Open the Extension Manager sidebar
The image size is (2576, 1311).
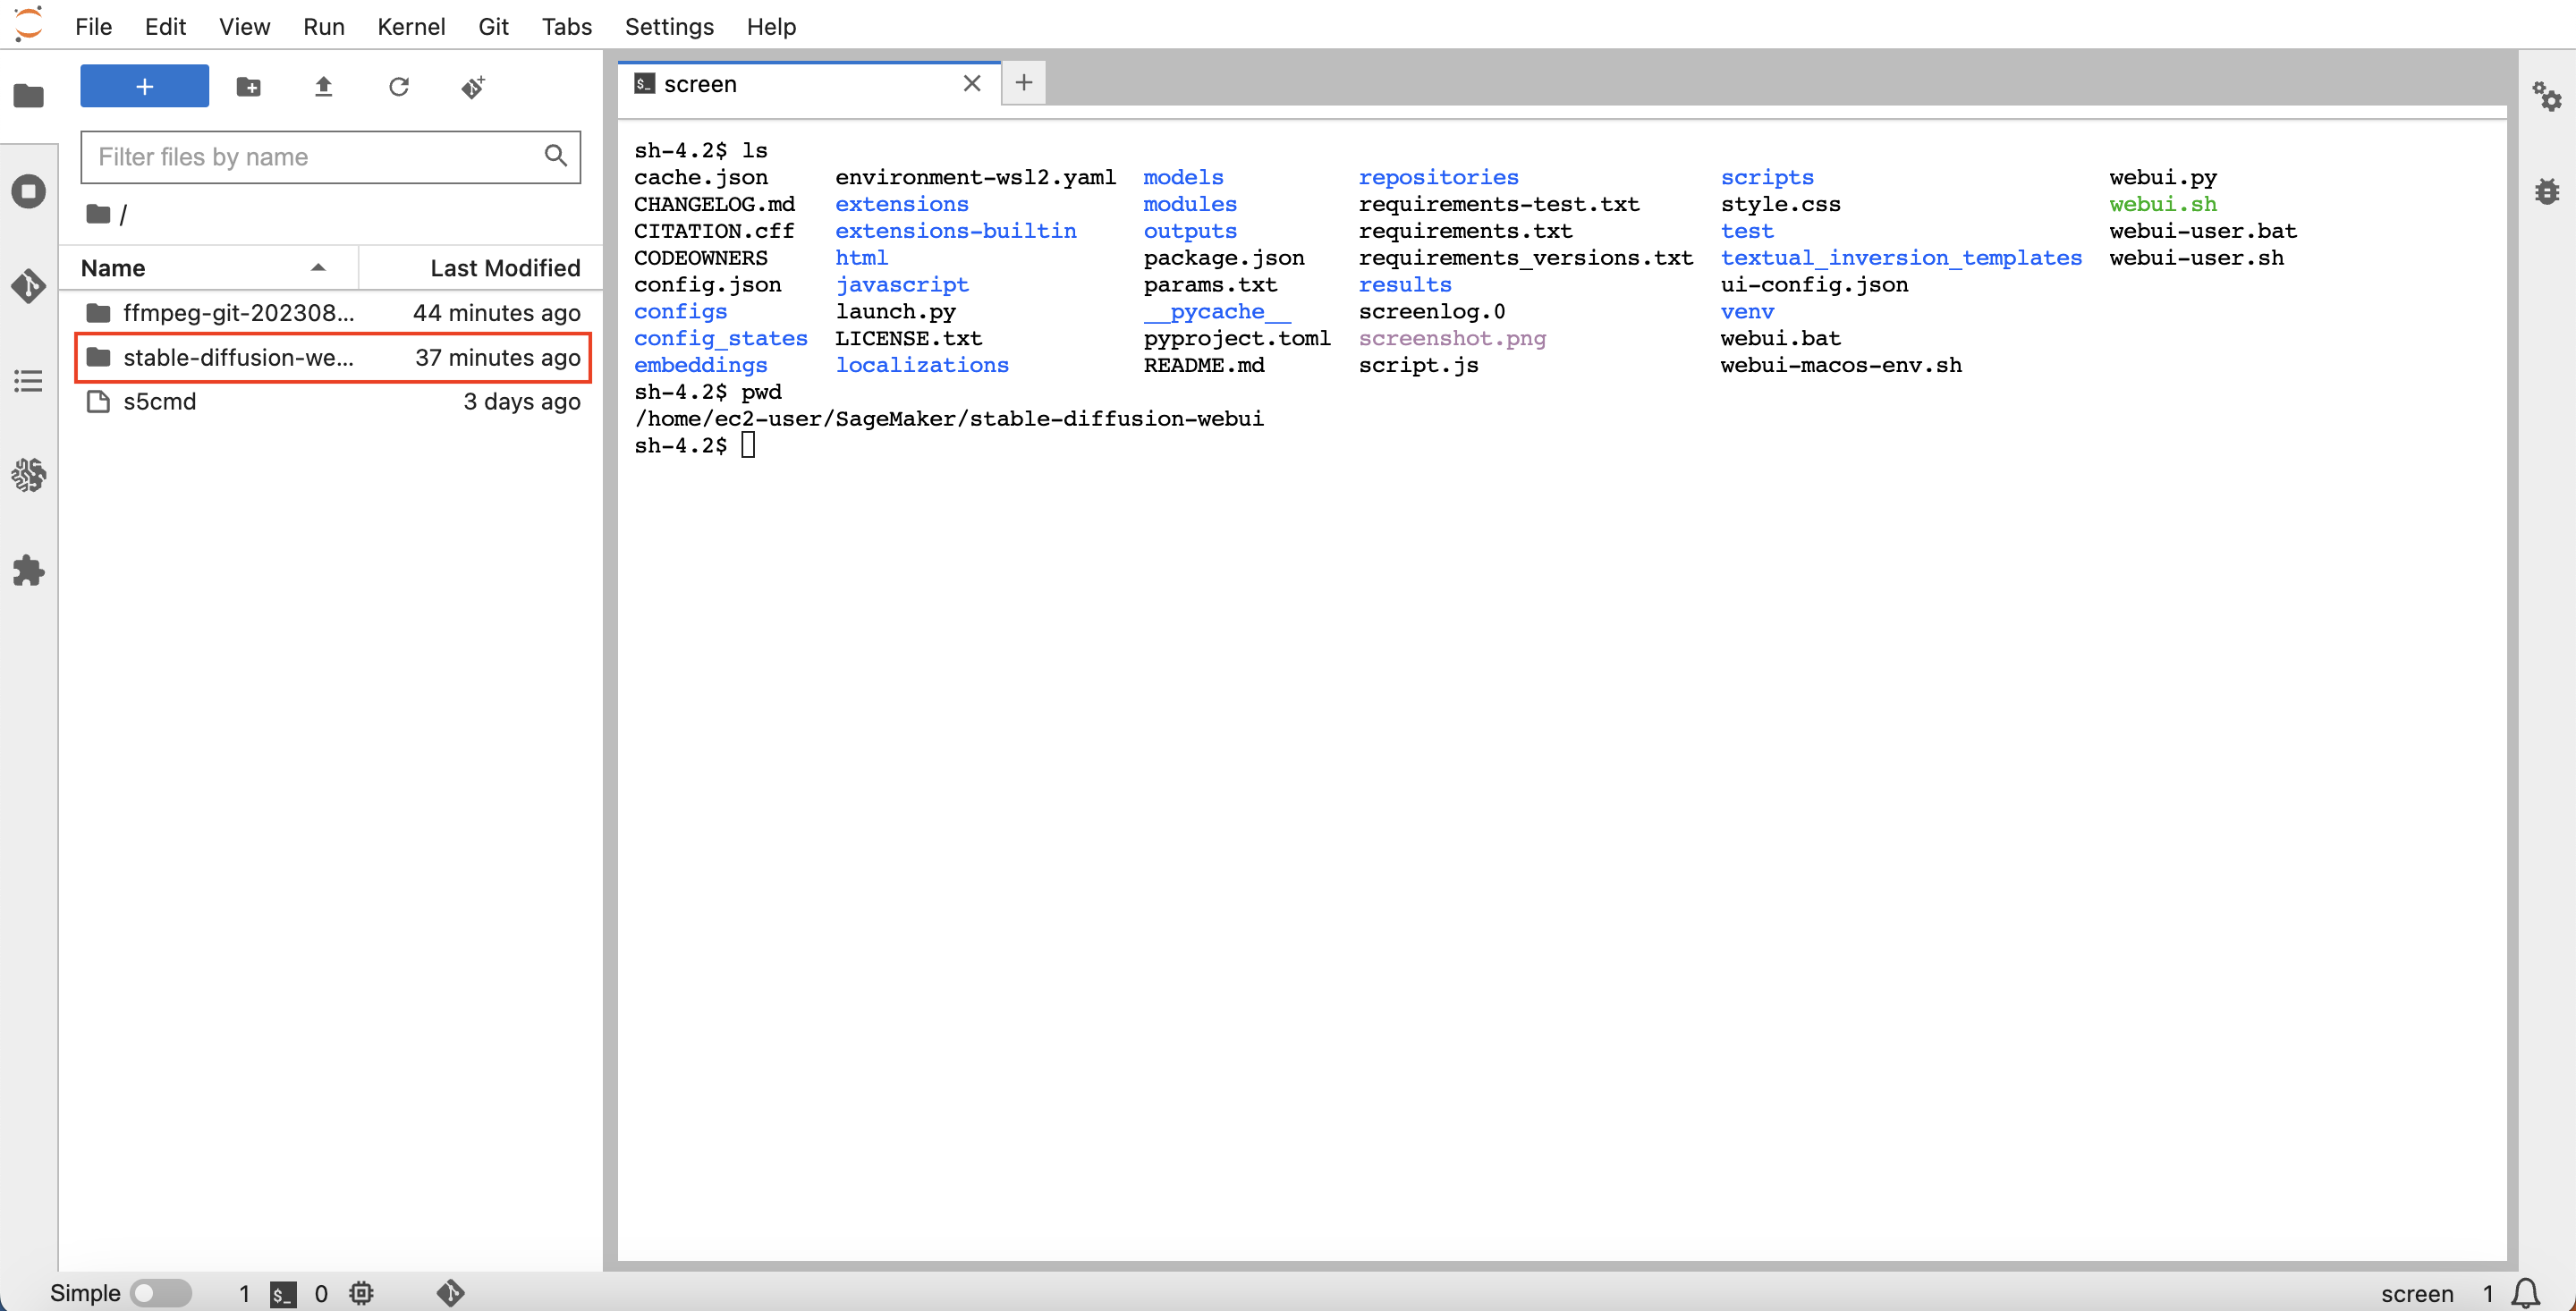(28, 571)
